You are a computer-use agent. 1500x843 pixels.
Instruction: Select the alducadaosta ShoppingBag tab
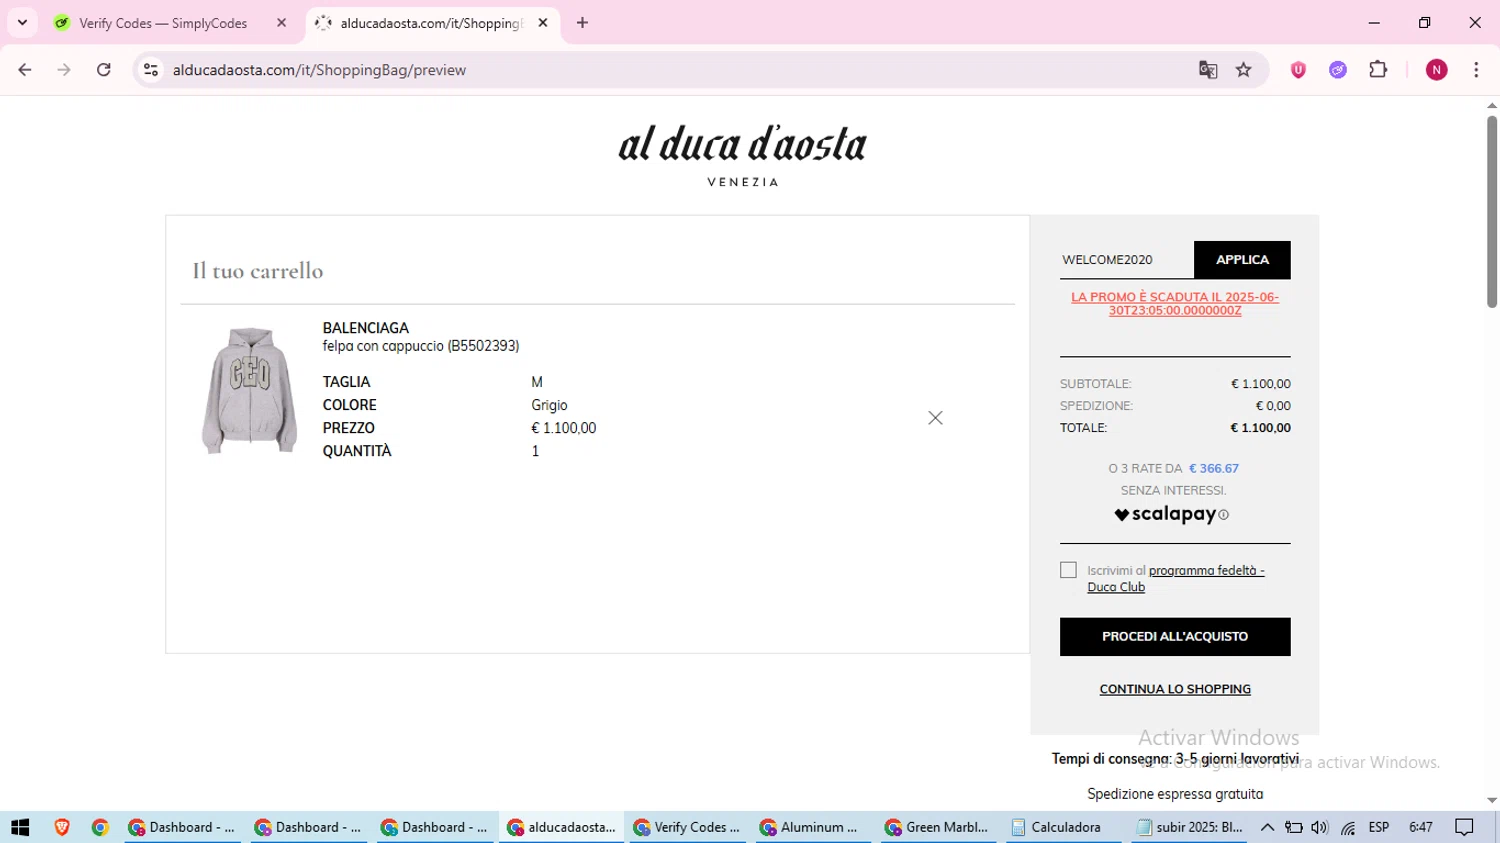point(431,23)
